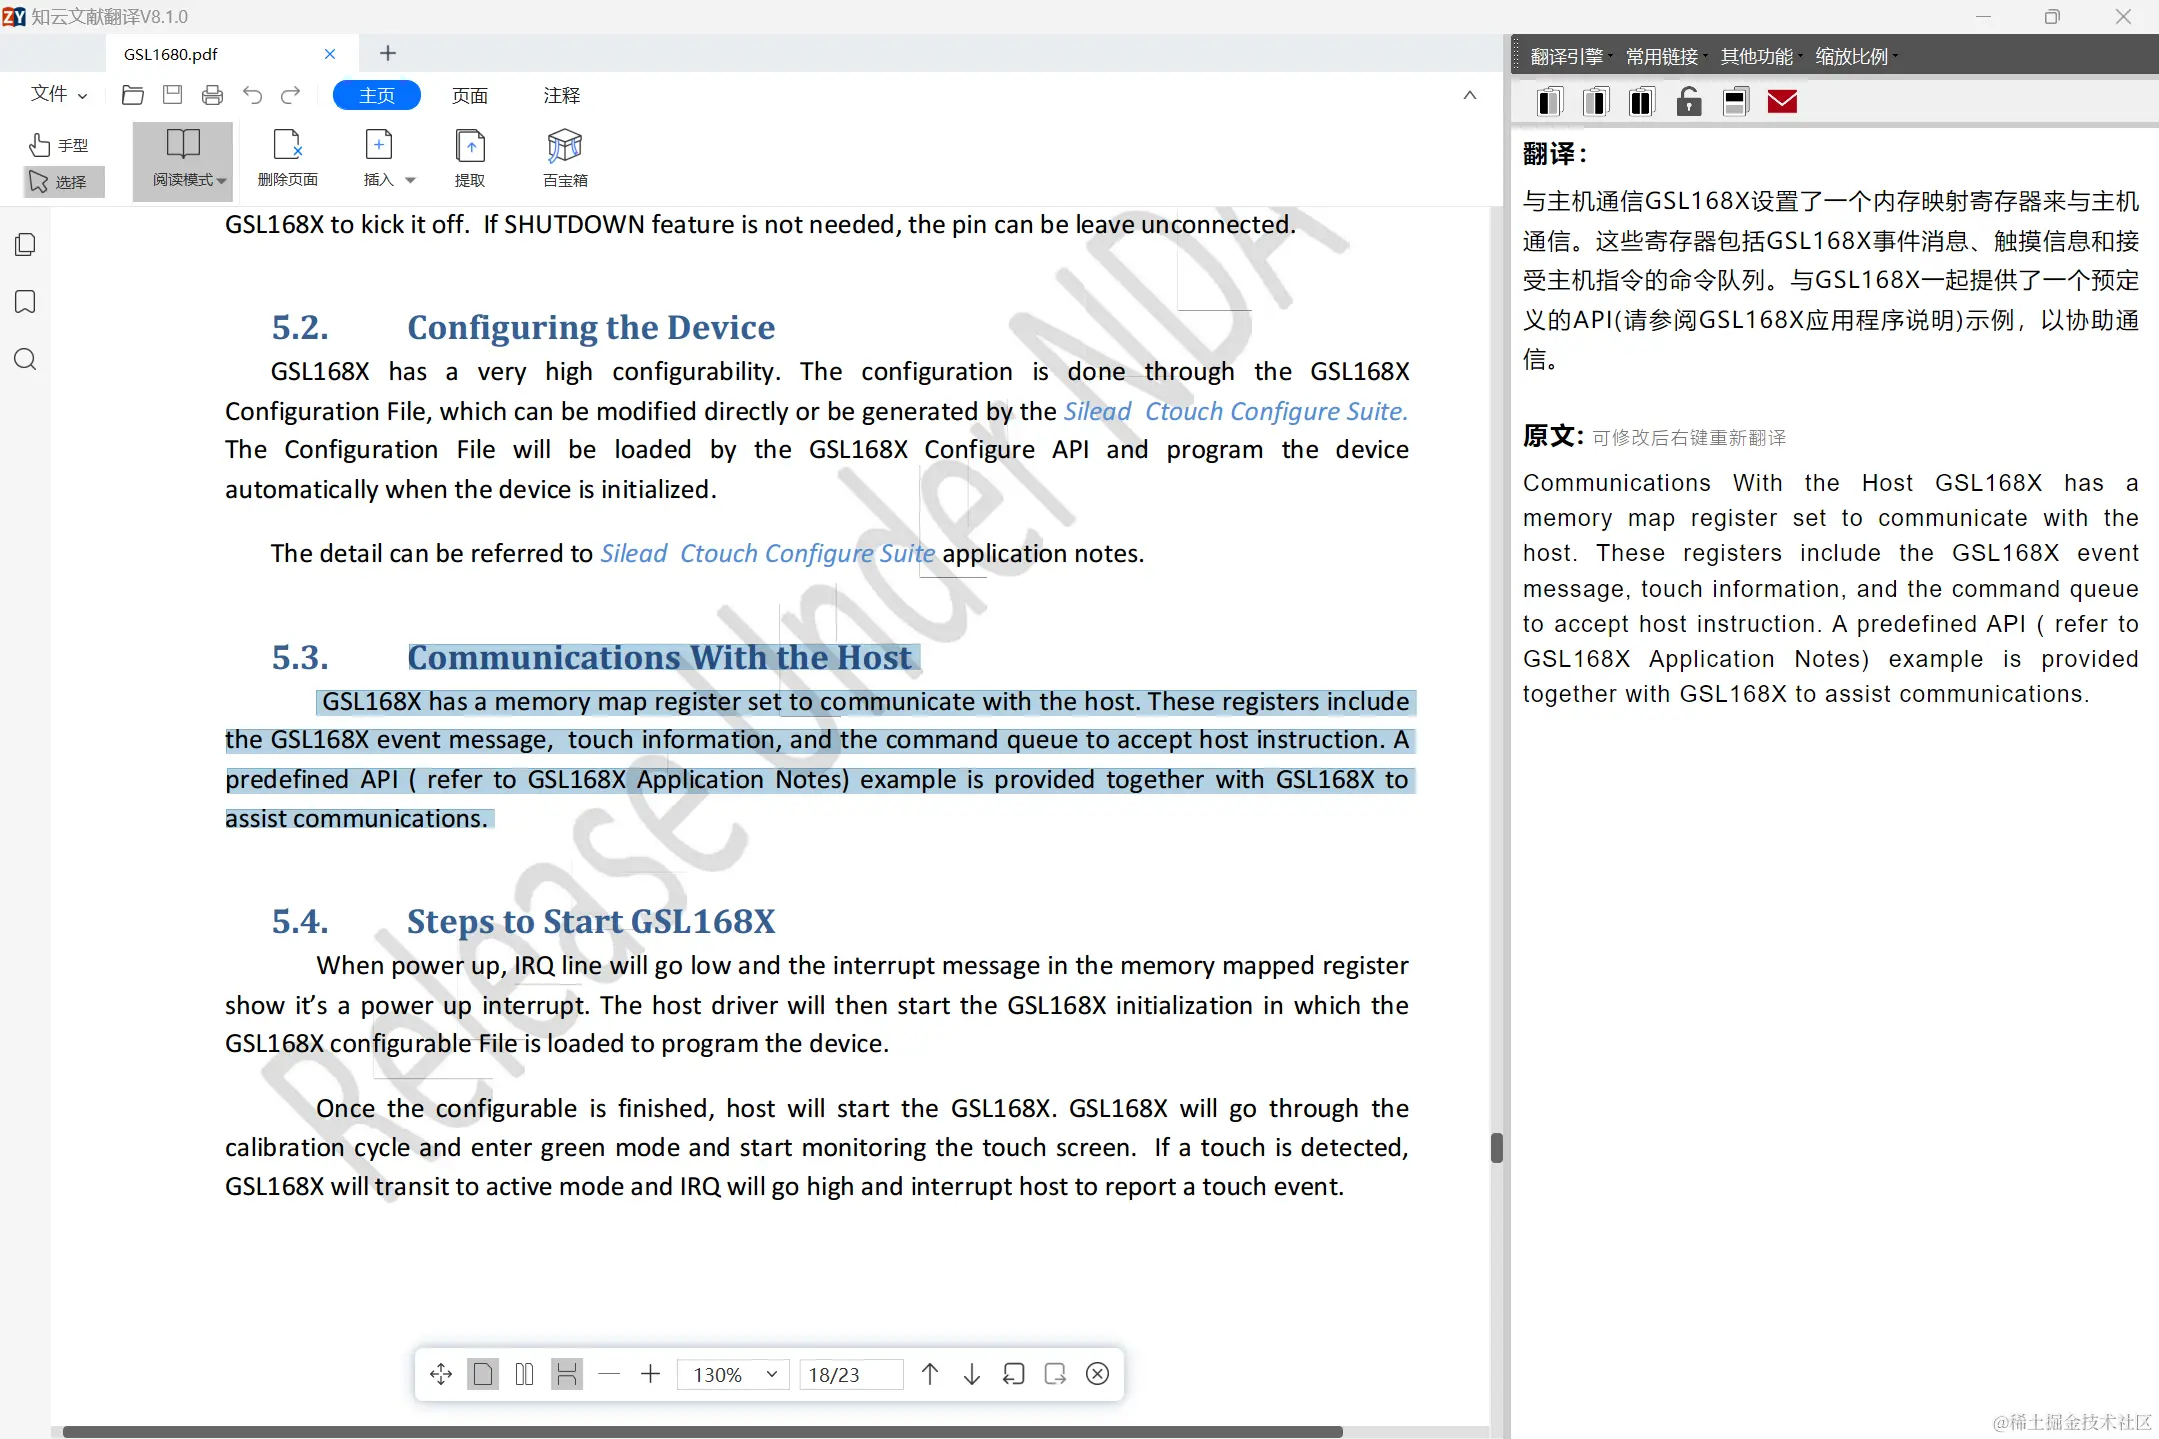Toggle single page view mode
The image size is (2159, 1439).
pyautogui.click(x=483, y=1374)
